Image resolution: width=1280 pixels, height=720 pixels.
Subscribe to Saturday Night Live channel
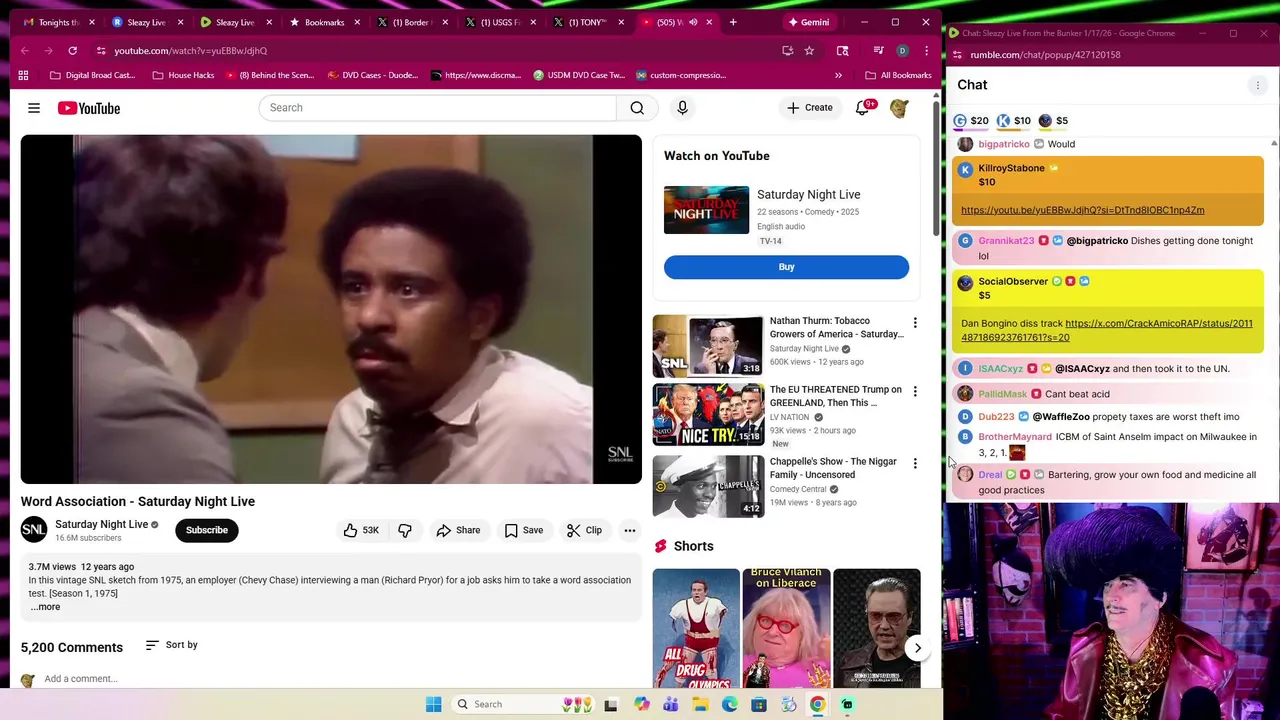[x=207, y=530]
